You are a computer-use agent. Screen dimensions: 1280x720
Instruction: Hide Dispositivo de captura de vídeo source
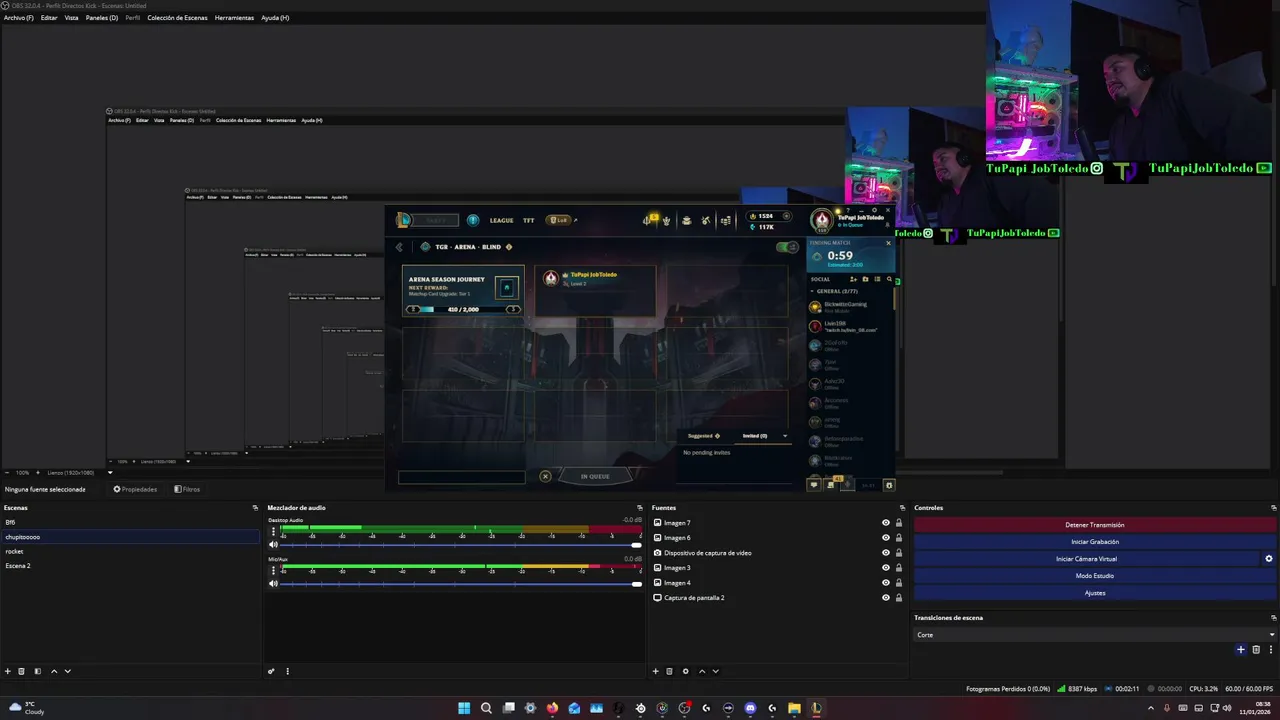[885, 553]
